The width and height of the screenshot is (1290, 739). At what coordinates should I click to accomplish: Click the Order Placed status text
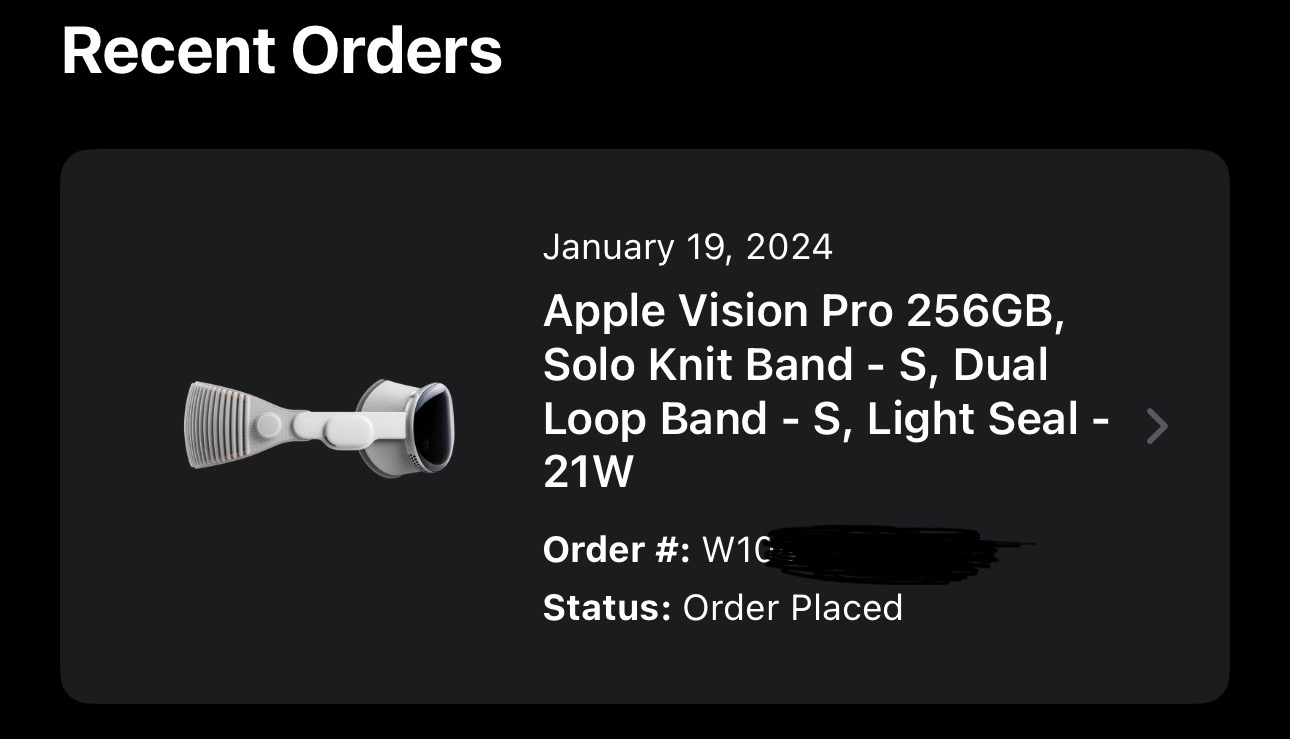coord(792,608)
